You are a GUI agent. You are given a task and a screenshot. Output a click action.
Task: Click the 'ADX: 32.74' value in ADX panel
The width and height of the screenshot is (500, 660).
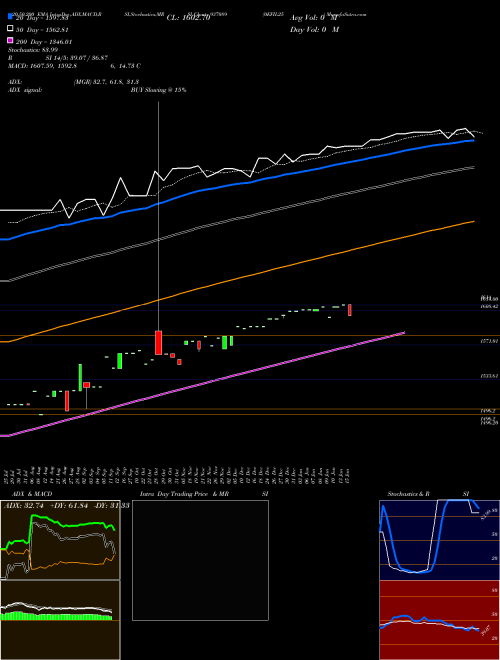click(x=24, y=506)
